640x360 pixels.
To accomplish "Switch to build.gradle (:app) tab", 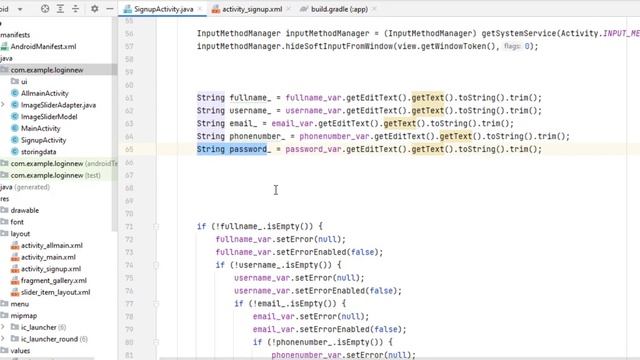I will [x=339, y=9].
